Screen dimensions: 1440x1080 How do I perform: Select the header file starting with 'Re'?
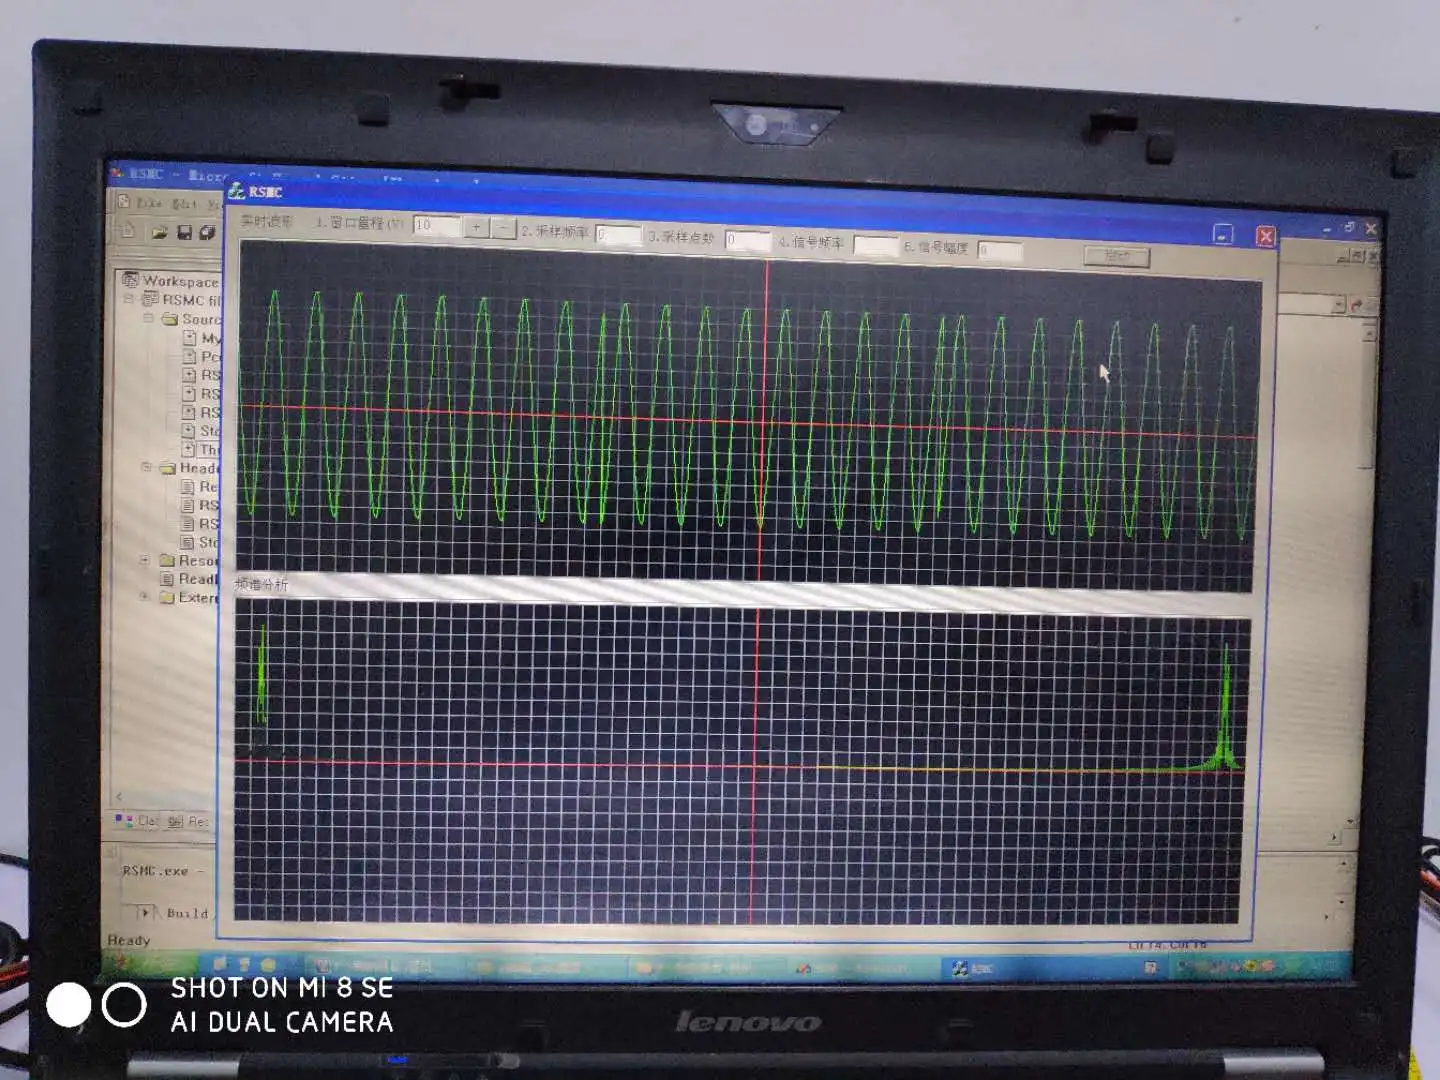(x=200, y=487)
